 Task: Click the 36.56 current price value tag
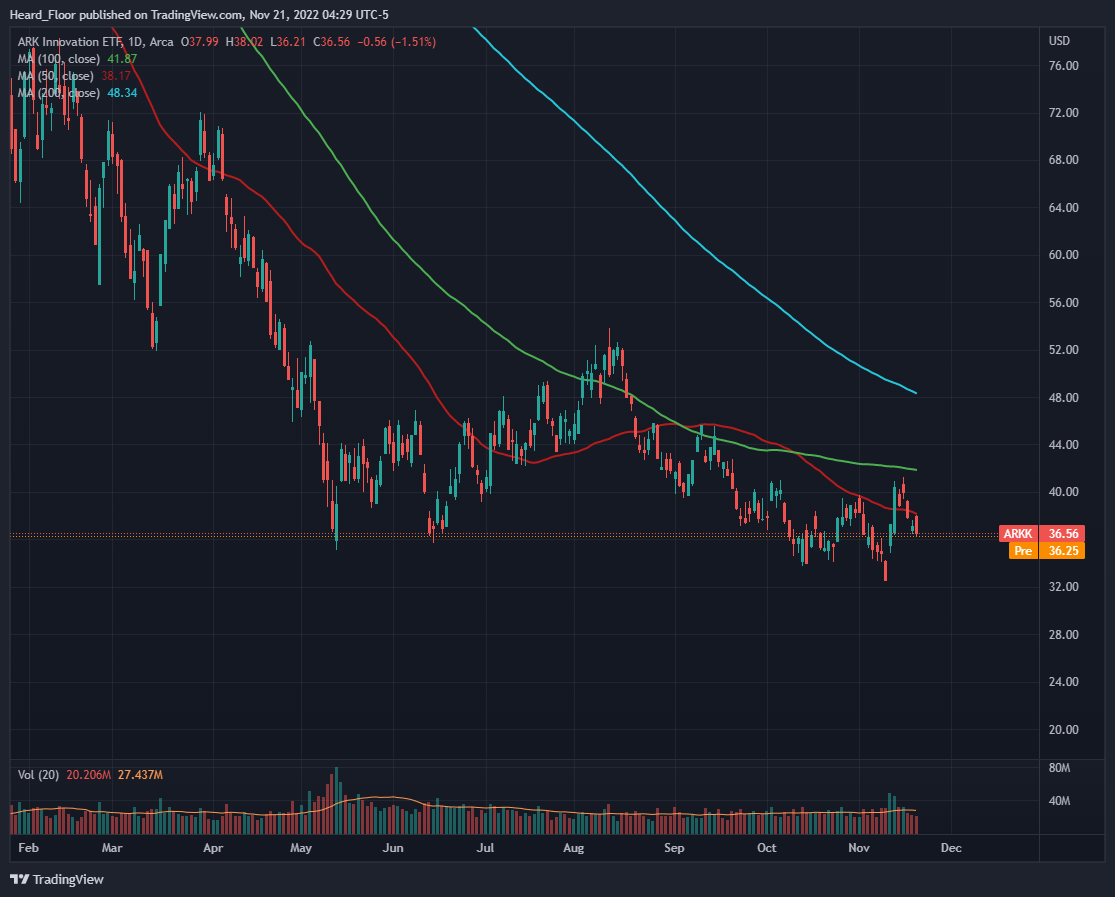coord(1063,534)
